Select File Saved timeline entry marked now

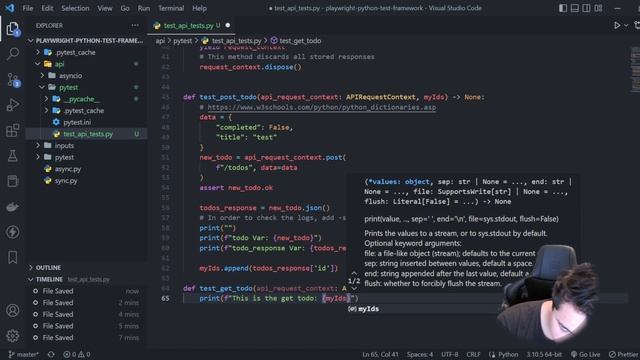tap(86, 291)
